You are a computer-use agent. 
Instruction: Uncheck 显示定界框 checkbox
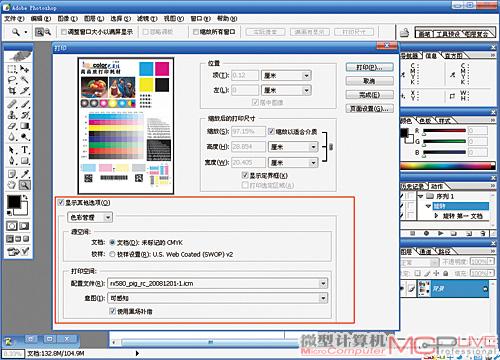(x=245, y=175)
